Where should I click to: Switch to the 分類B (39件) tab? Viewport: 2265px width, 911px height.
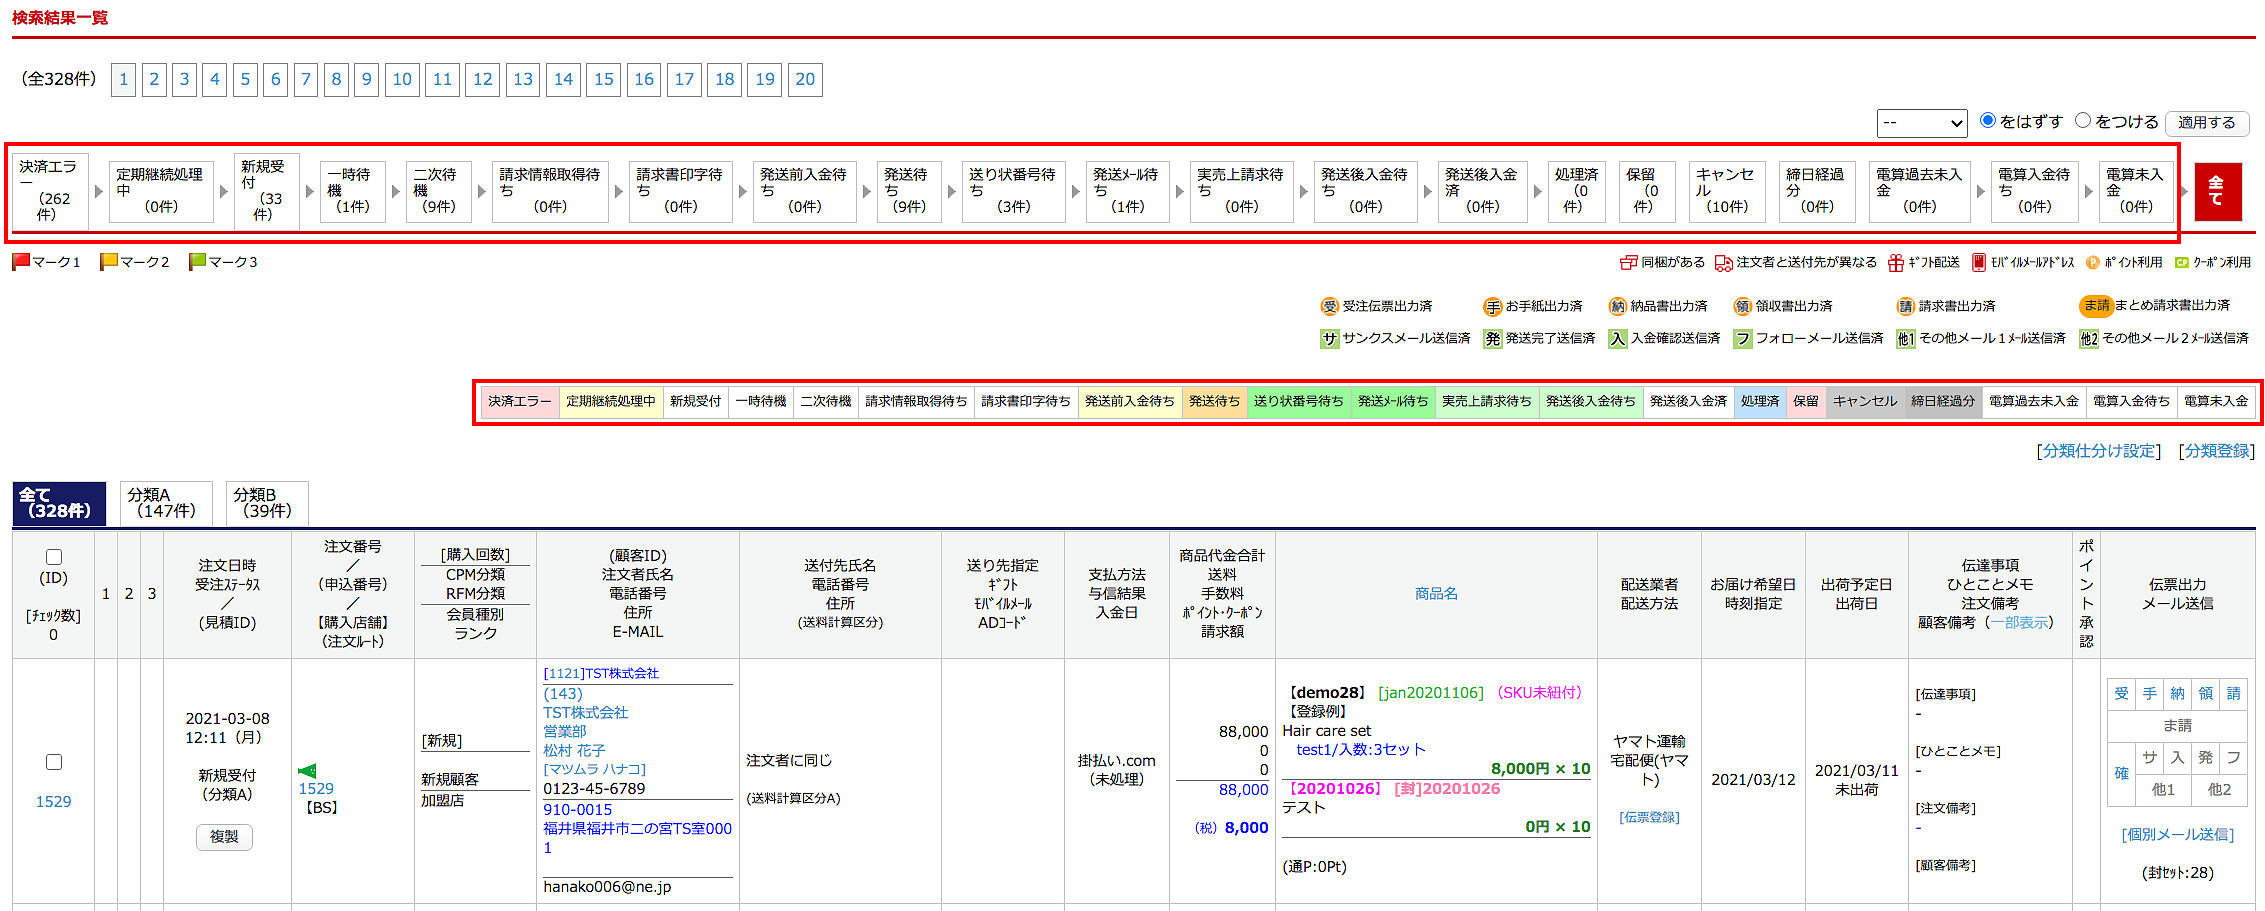coord(266,503)
